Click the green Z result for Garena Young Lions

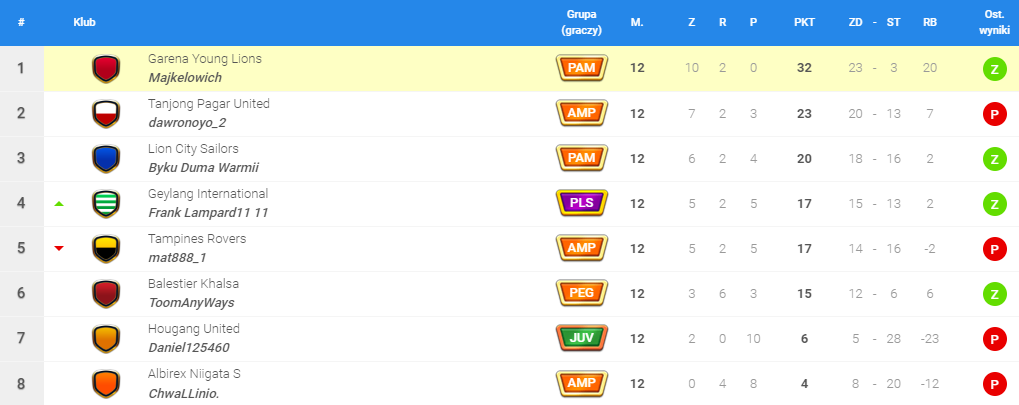click(x=994, y=69)
